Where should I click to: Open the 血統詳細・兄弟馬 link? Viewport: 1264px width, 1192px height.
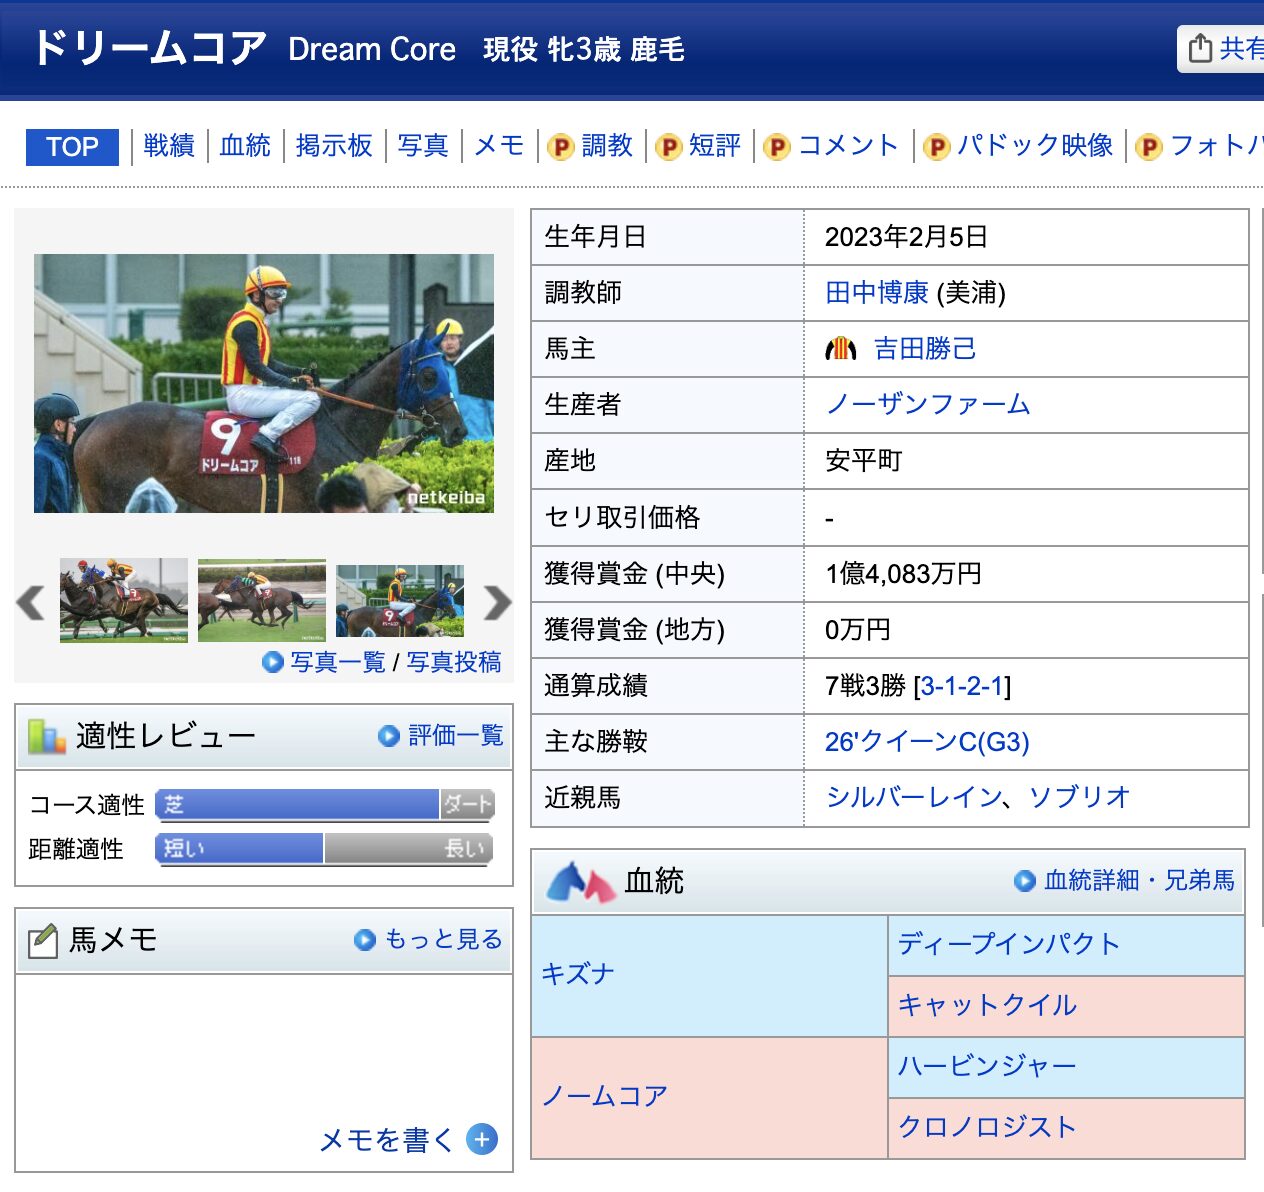pyautogui.click(x=1140, y=880)
